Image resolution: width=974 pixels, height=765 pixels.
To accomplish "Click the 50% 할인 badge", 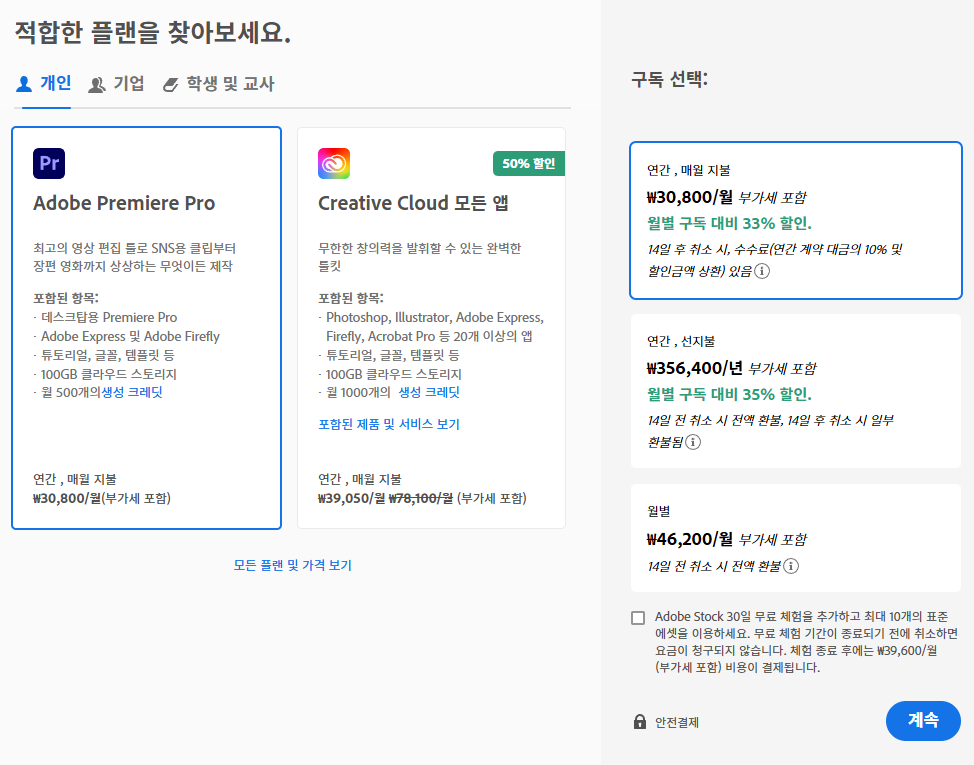I will point(529,163).
